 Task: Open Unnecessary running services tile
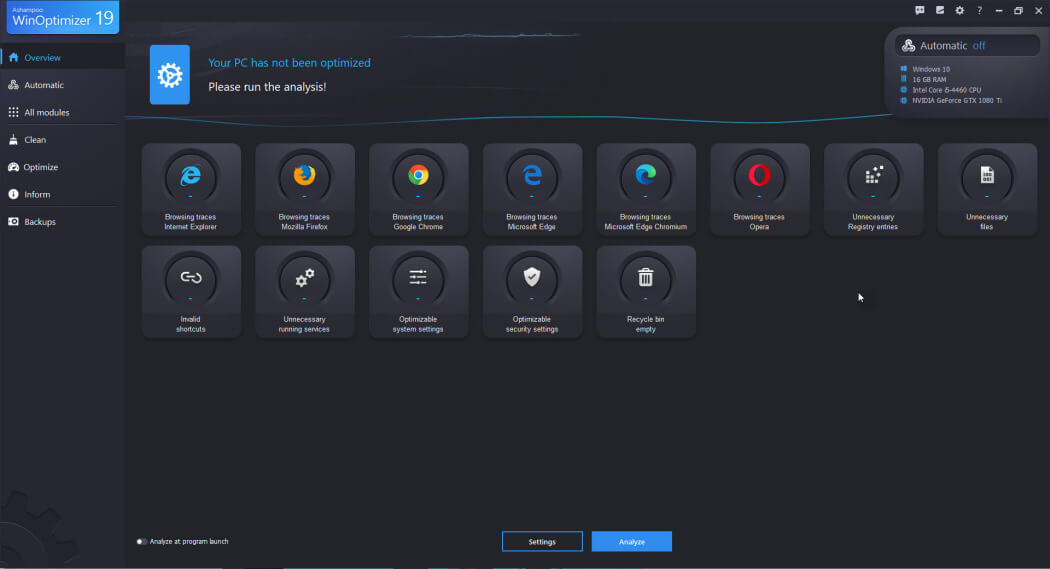point(305,292)
